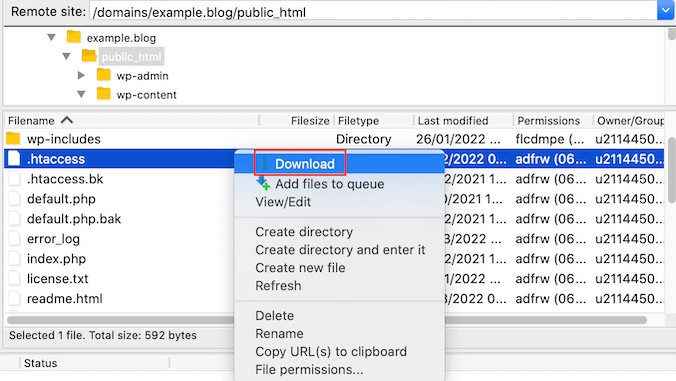Select the wp-includes directory name

click(x=64, y=139)
